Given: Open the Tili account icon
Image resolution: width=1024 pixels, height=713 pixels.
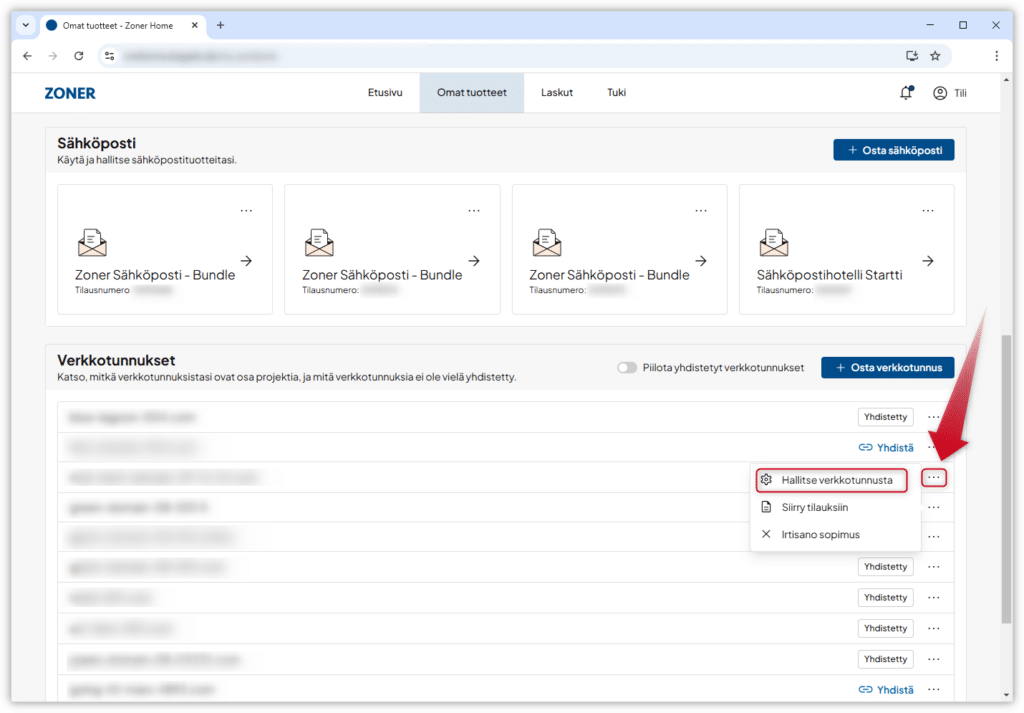Looking at the screenshot, I should click(940, 93).
